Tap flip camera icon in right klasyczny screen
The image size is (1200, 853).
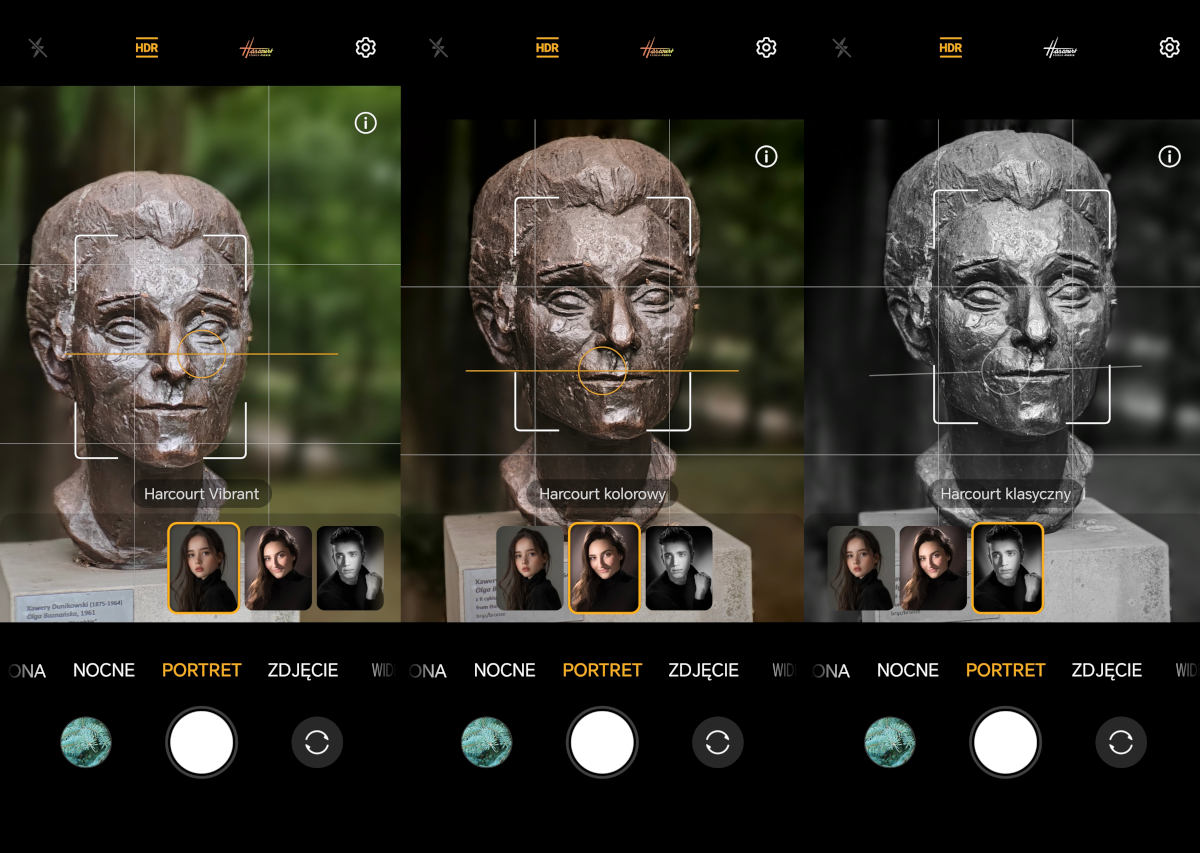1121,743
